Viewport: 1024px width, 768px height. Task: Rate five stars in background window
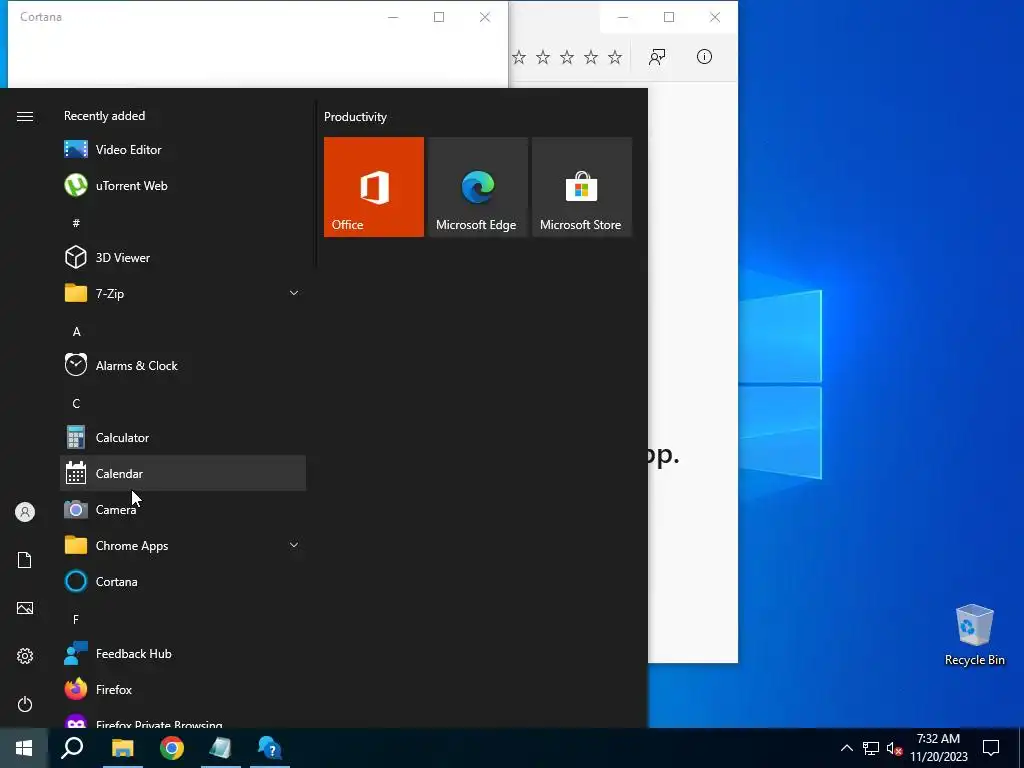point(615,57)
